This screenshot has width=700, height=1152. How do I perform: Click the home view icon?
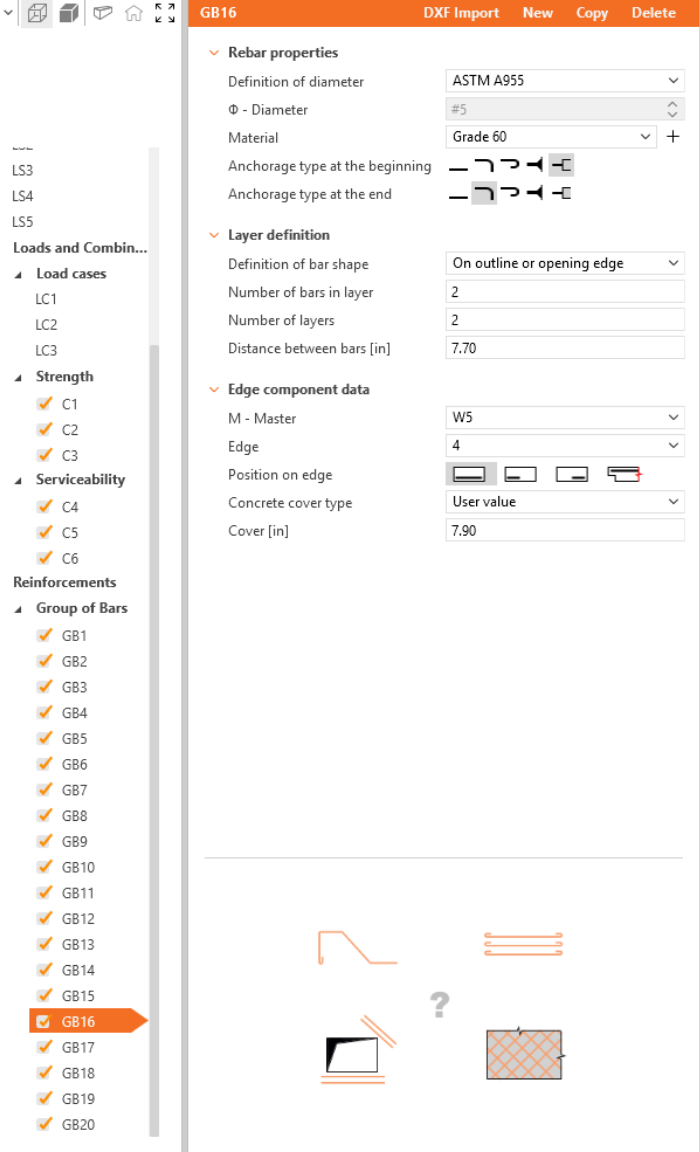point(133,14)
